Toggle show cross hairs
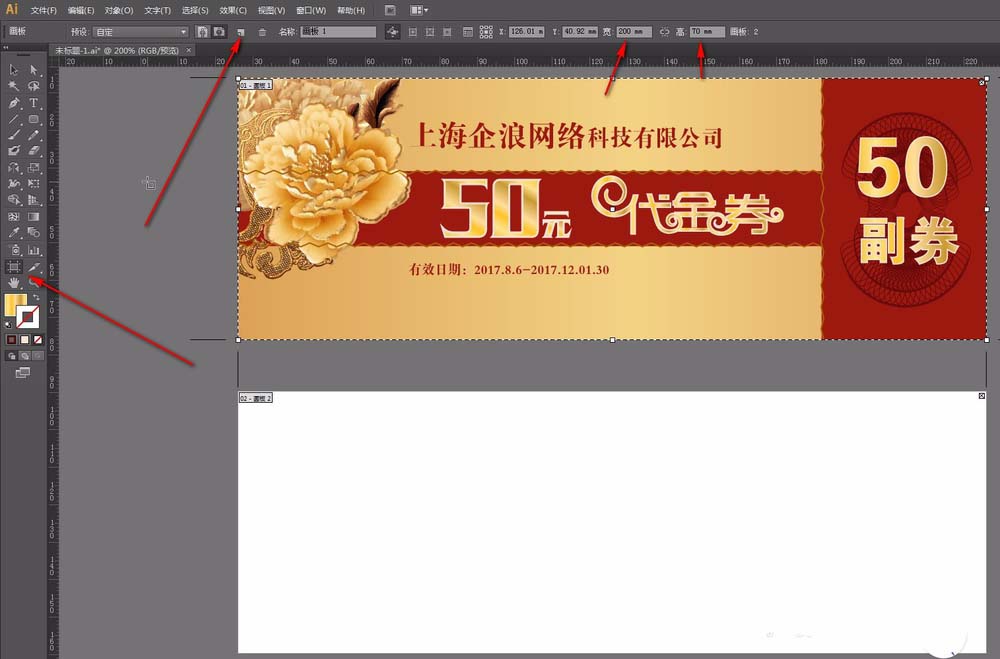 tap(430, 32)
